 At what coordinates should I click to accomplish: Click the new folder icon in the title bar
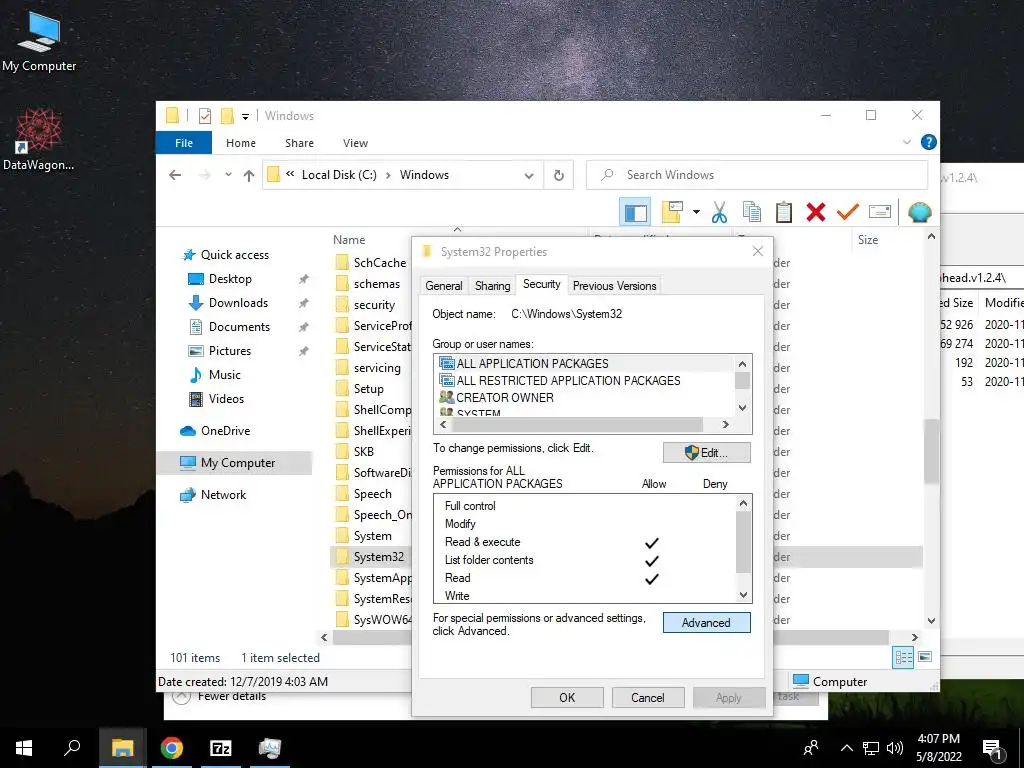point(227,116)
